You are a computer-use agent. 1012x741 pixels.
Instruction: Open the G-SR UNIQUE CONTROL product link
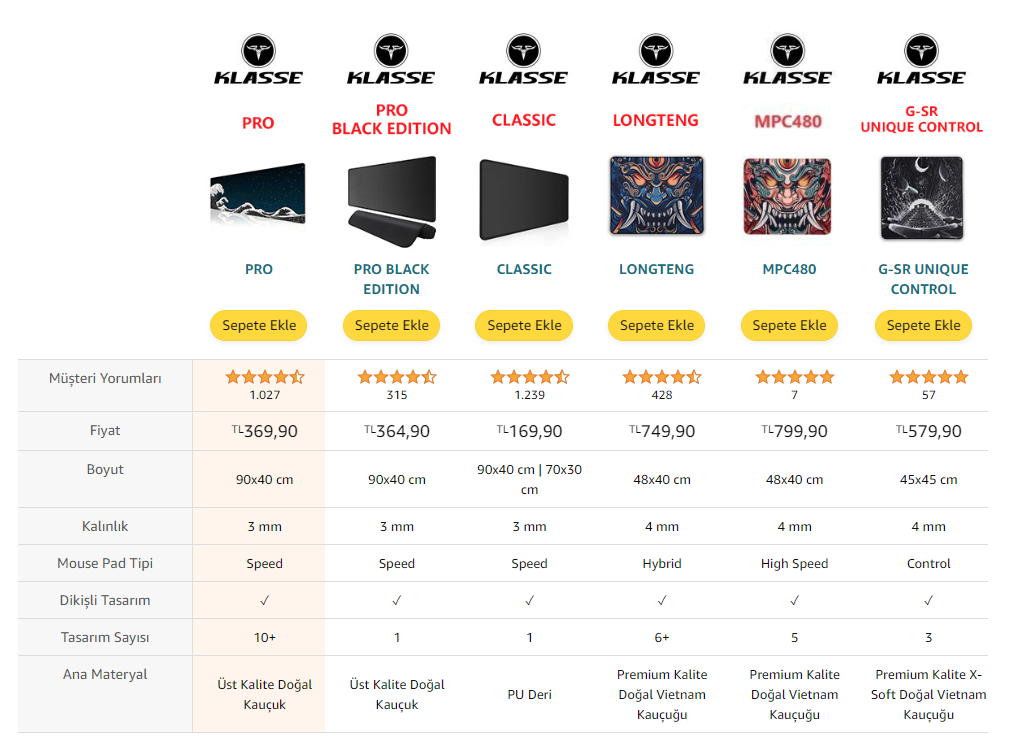tap(923, 279)
